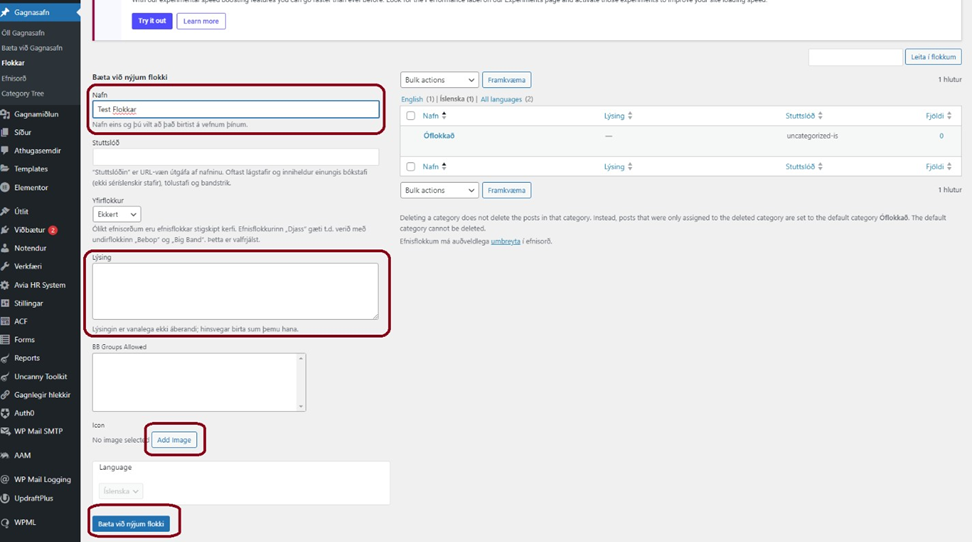Click the WP Mail SMTP icon
Viewport: 972px width, 542px height.
coord(6,431)
